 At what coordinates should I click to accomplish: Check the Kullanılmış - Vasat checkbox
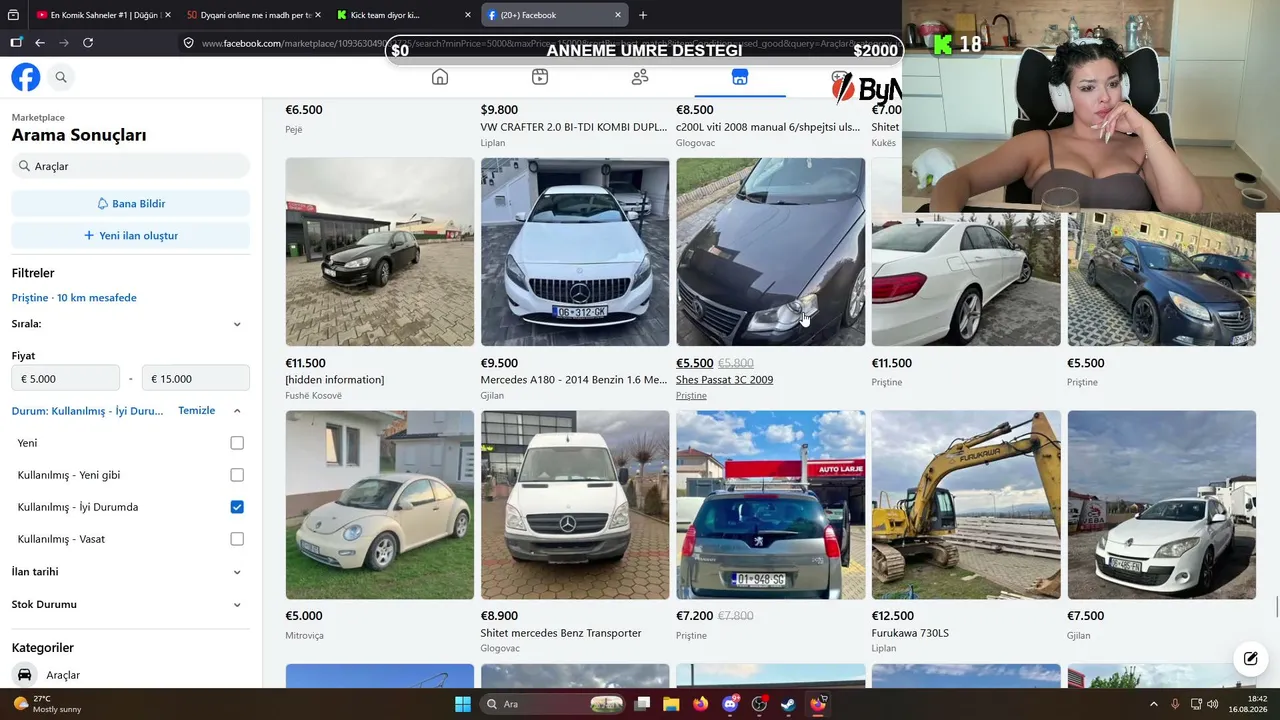pyautogui.click(x=237, y=539)
